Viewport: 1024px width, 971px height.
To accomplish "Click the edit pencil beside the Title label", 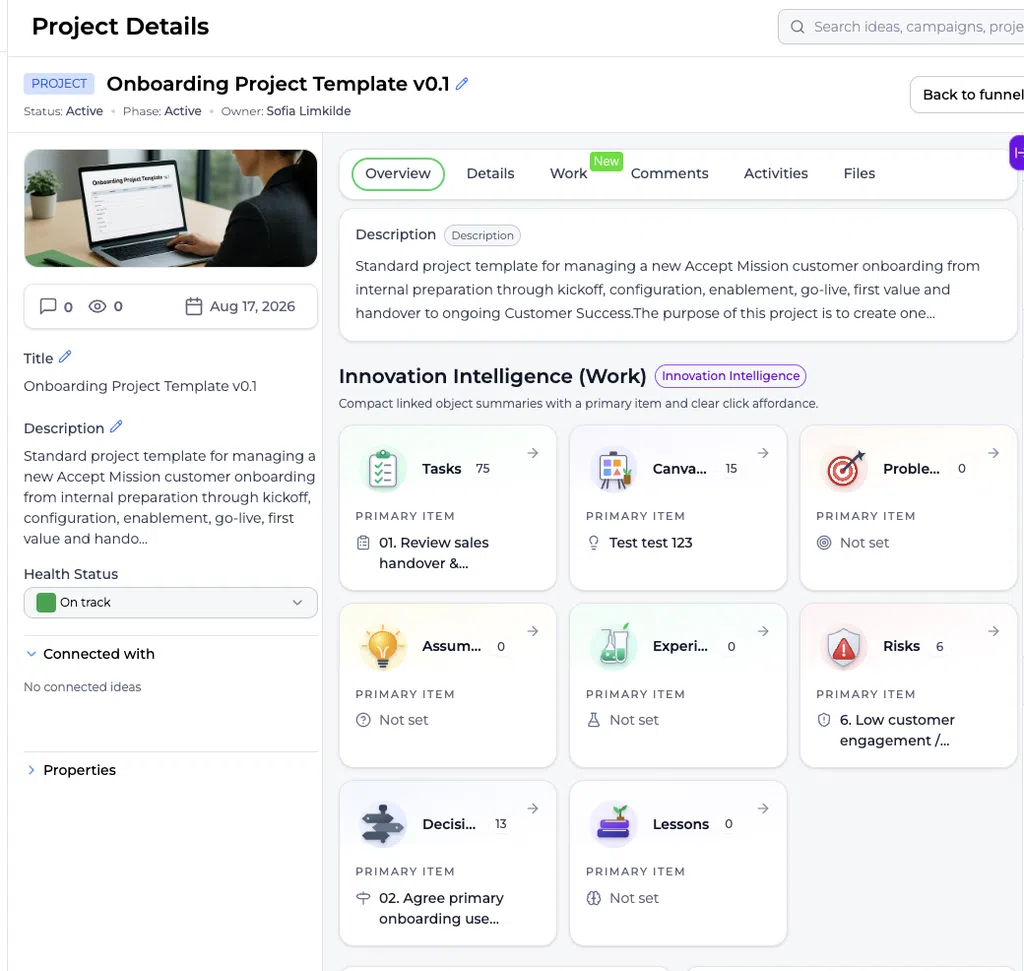I will 65,357.
